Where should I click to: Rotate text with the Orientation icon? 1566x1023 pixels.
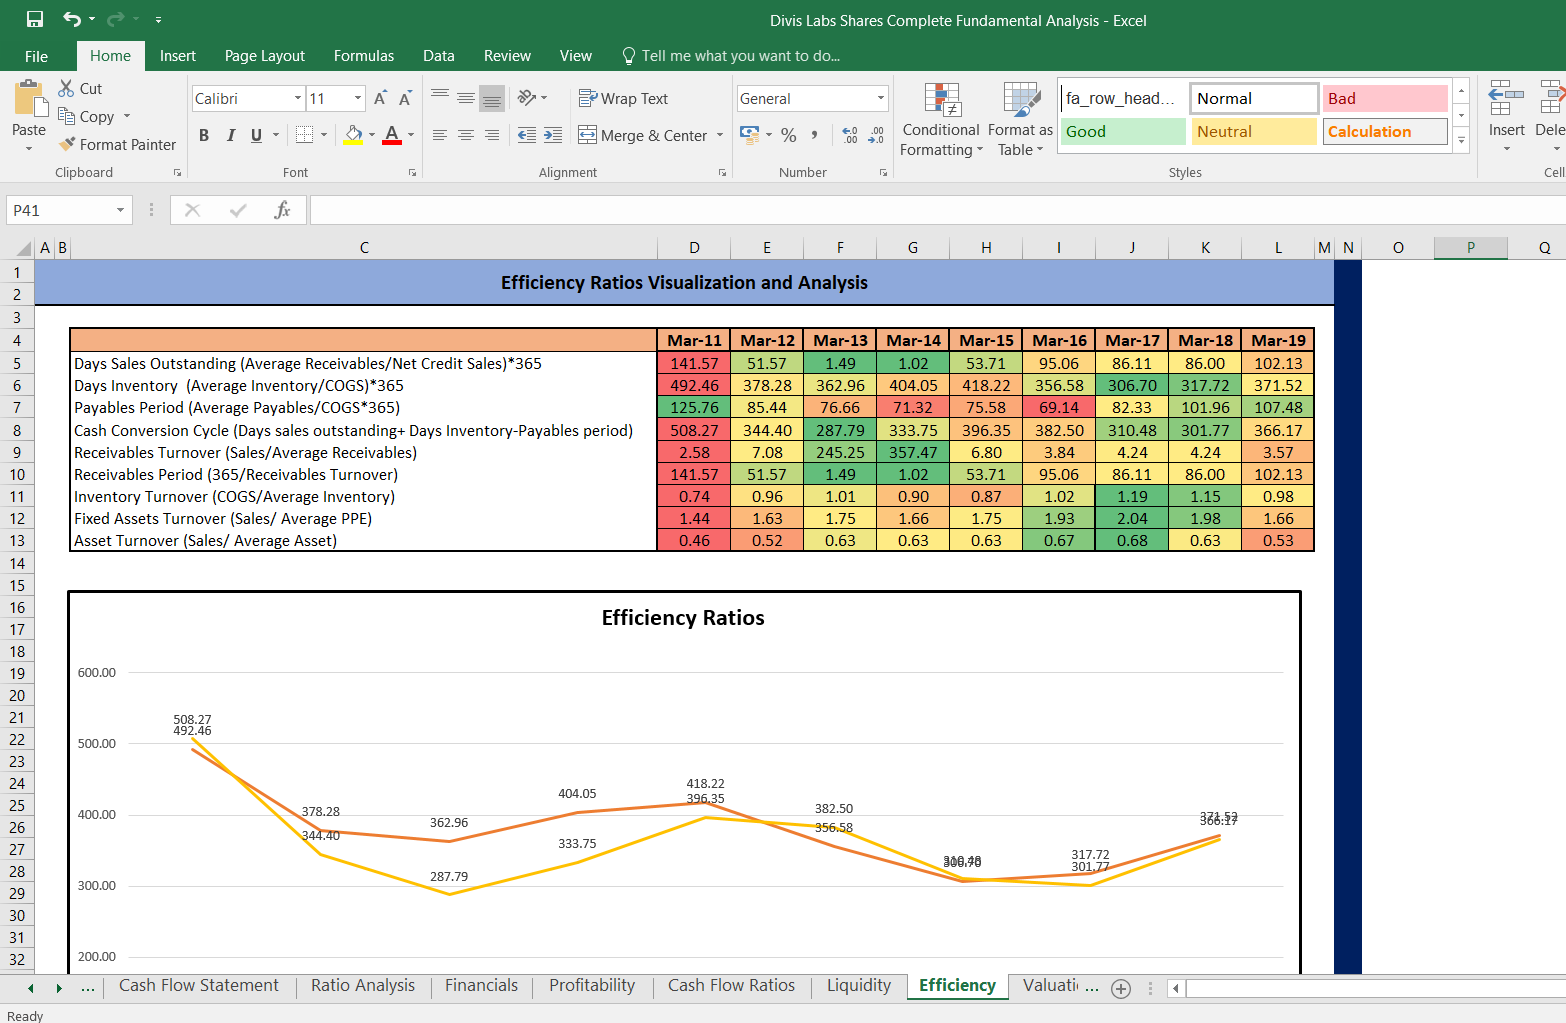point(527,98)
